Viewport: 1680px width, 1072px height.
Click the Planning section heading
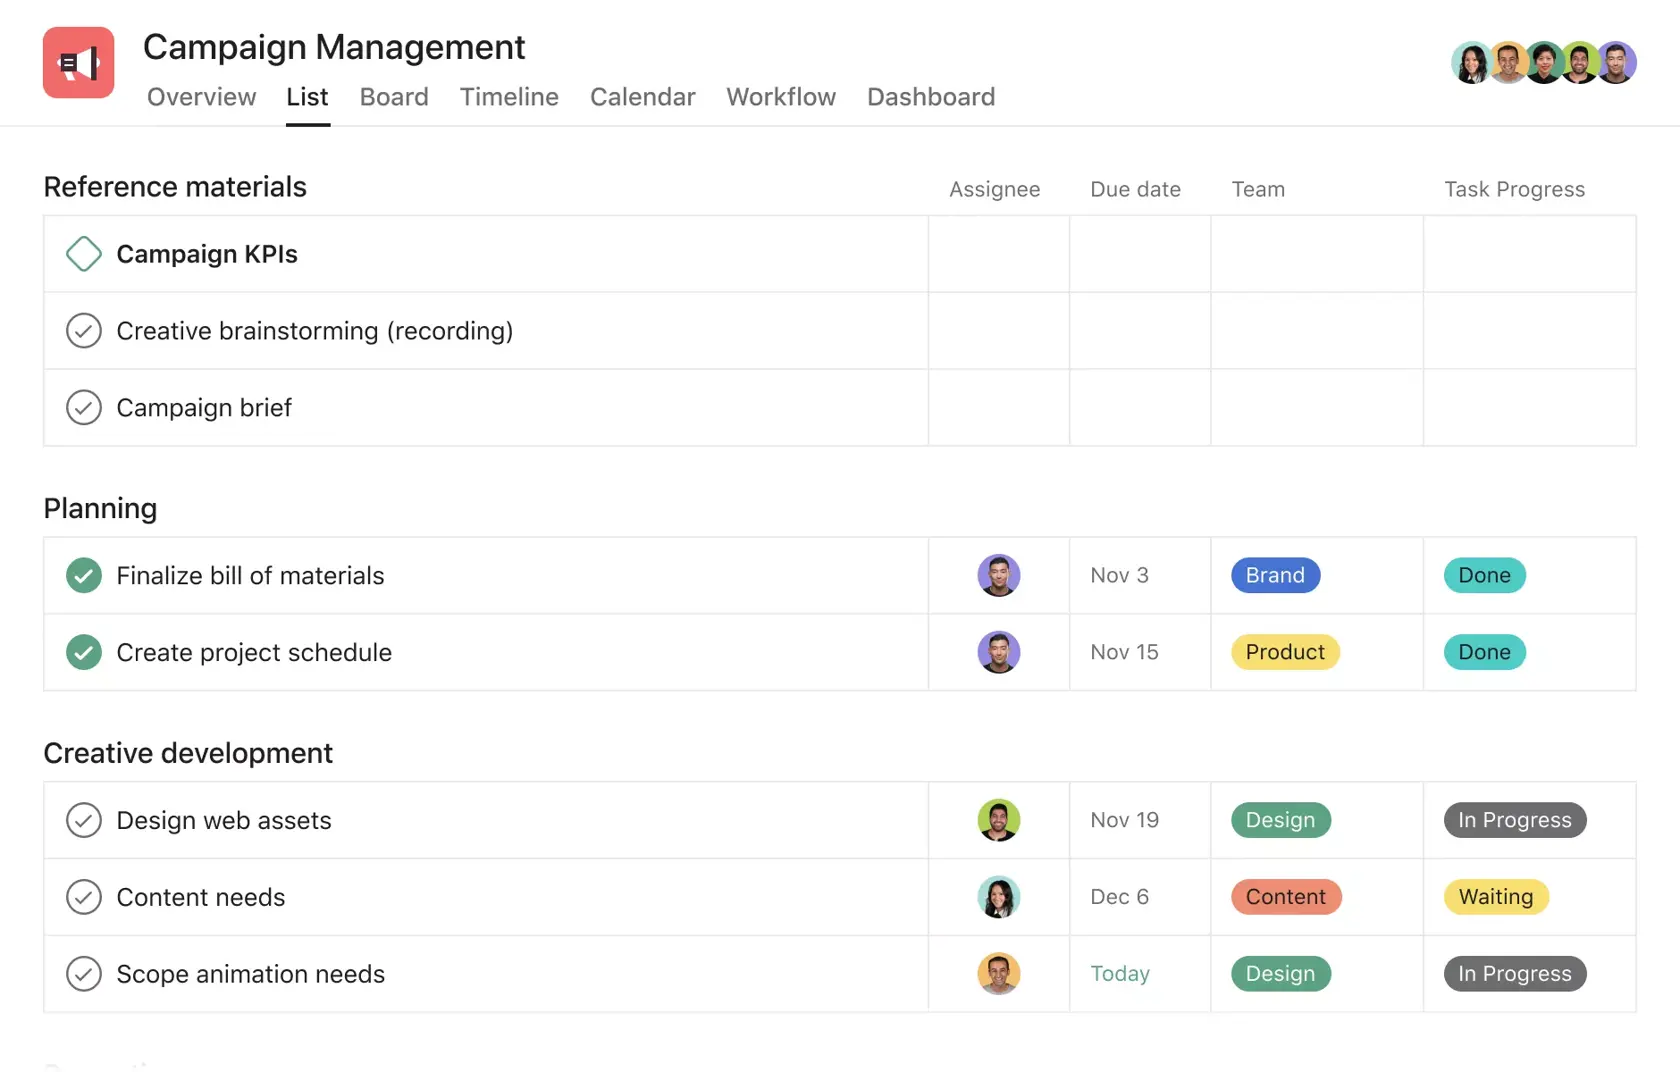click(100, 508)
